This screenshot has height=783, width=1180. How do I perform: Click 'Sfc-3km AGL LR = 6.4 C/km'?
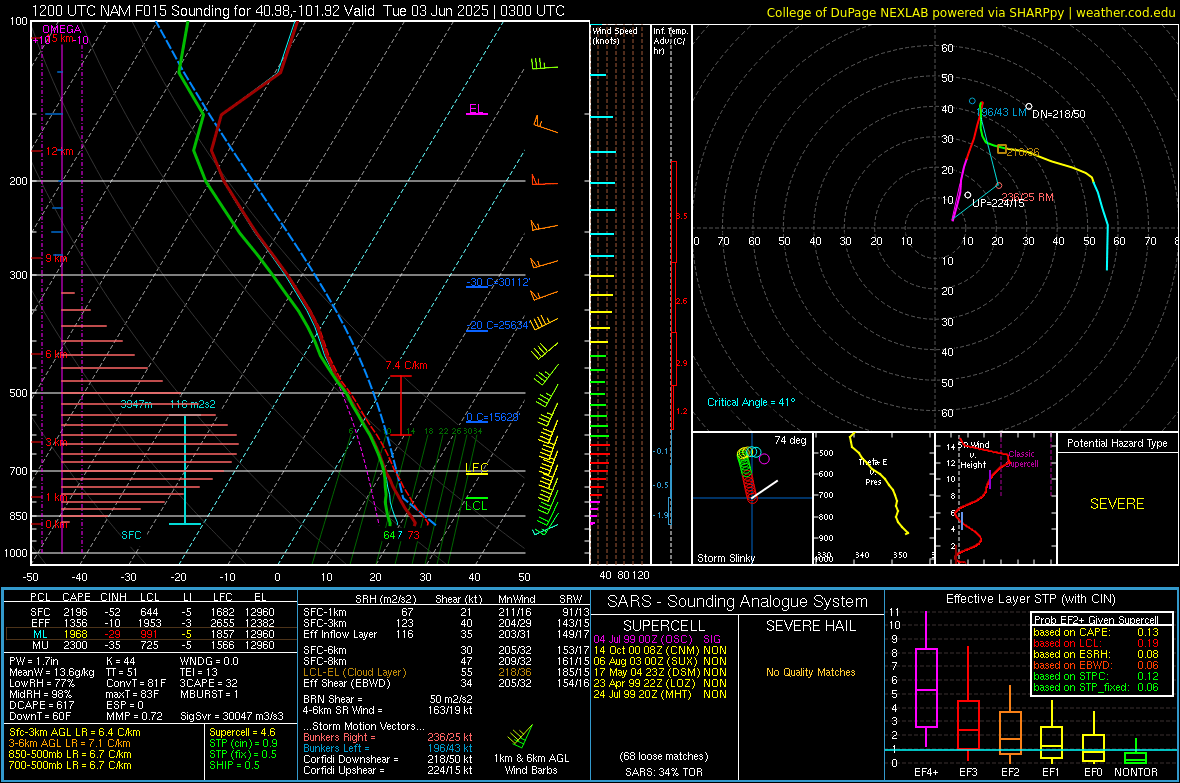point(75,732)
